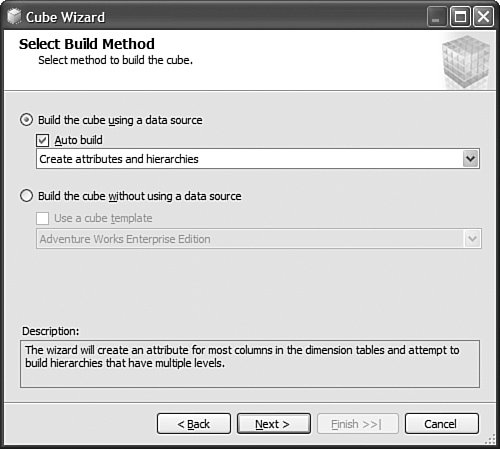The height and width of the screenshot is (449, 500).
Task: Click the Cube Wizard title bar icon
Action: click(14, 17)
